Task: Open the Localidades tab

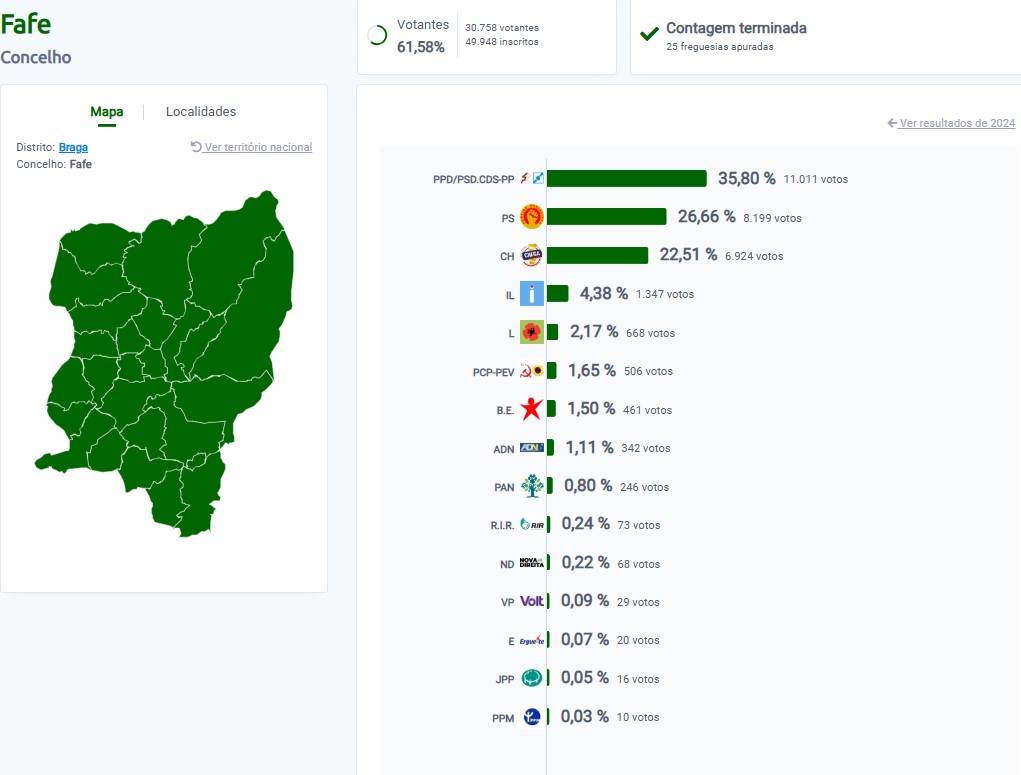Action: 201,112
